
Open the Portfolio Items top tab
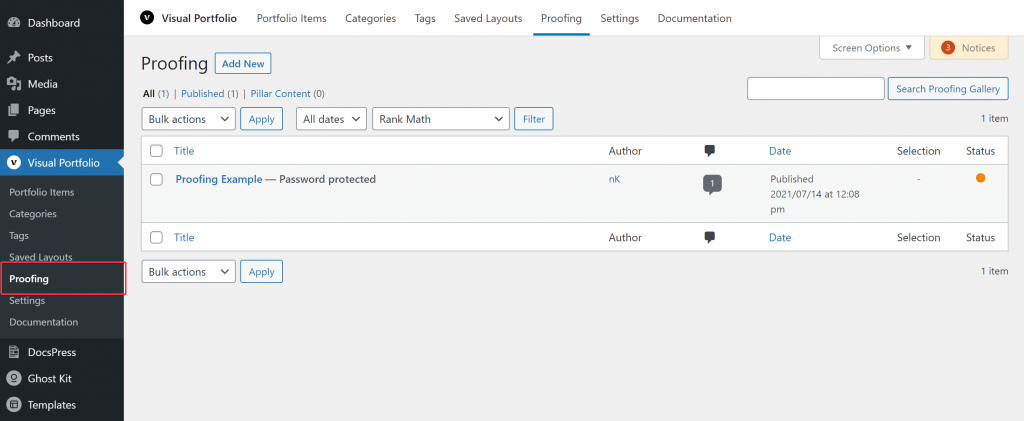[x=291, y=18]
